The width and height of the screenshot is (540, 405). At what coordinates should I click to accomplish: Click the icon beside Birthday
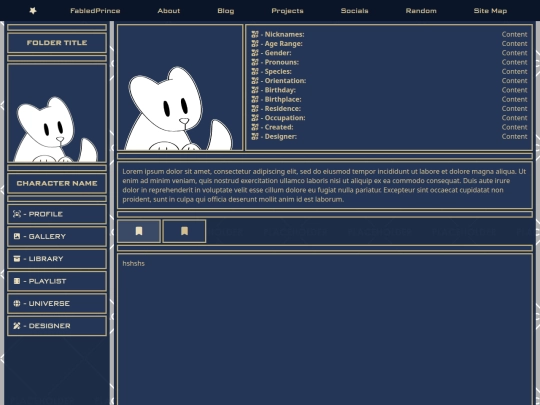255,90
